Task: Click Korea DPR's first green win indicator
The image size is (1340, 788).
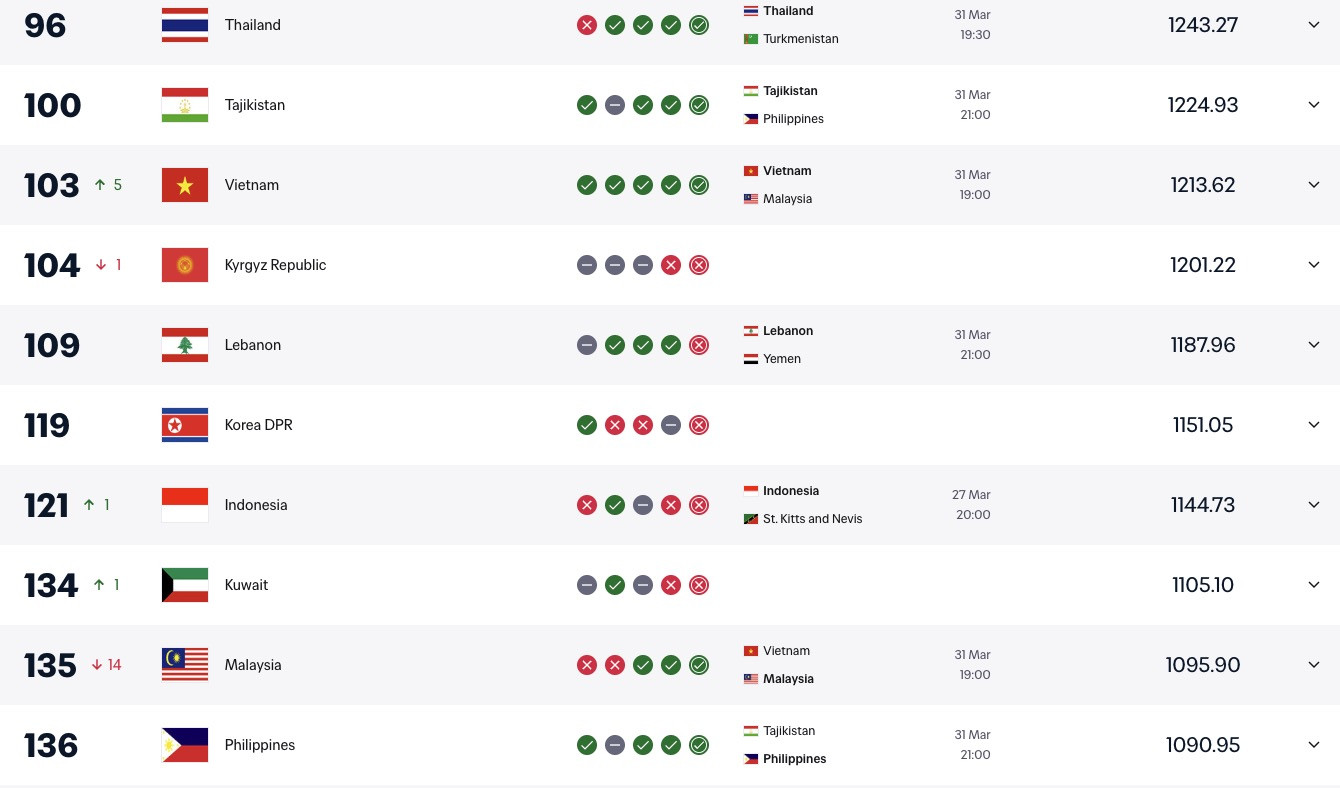Action: point(587,425)
